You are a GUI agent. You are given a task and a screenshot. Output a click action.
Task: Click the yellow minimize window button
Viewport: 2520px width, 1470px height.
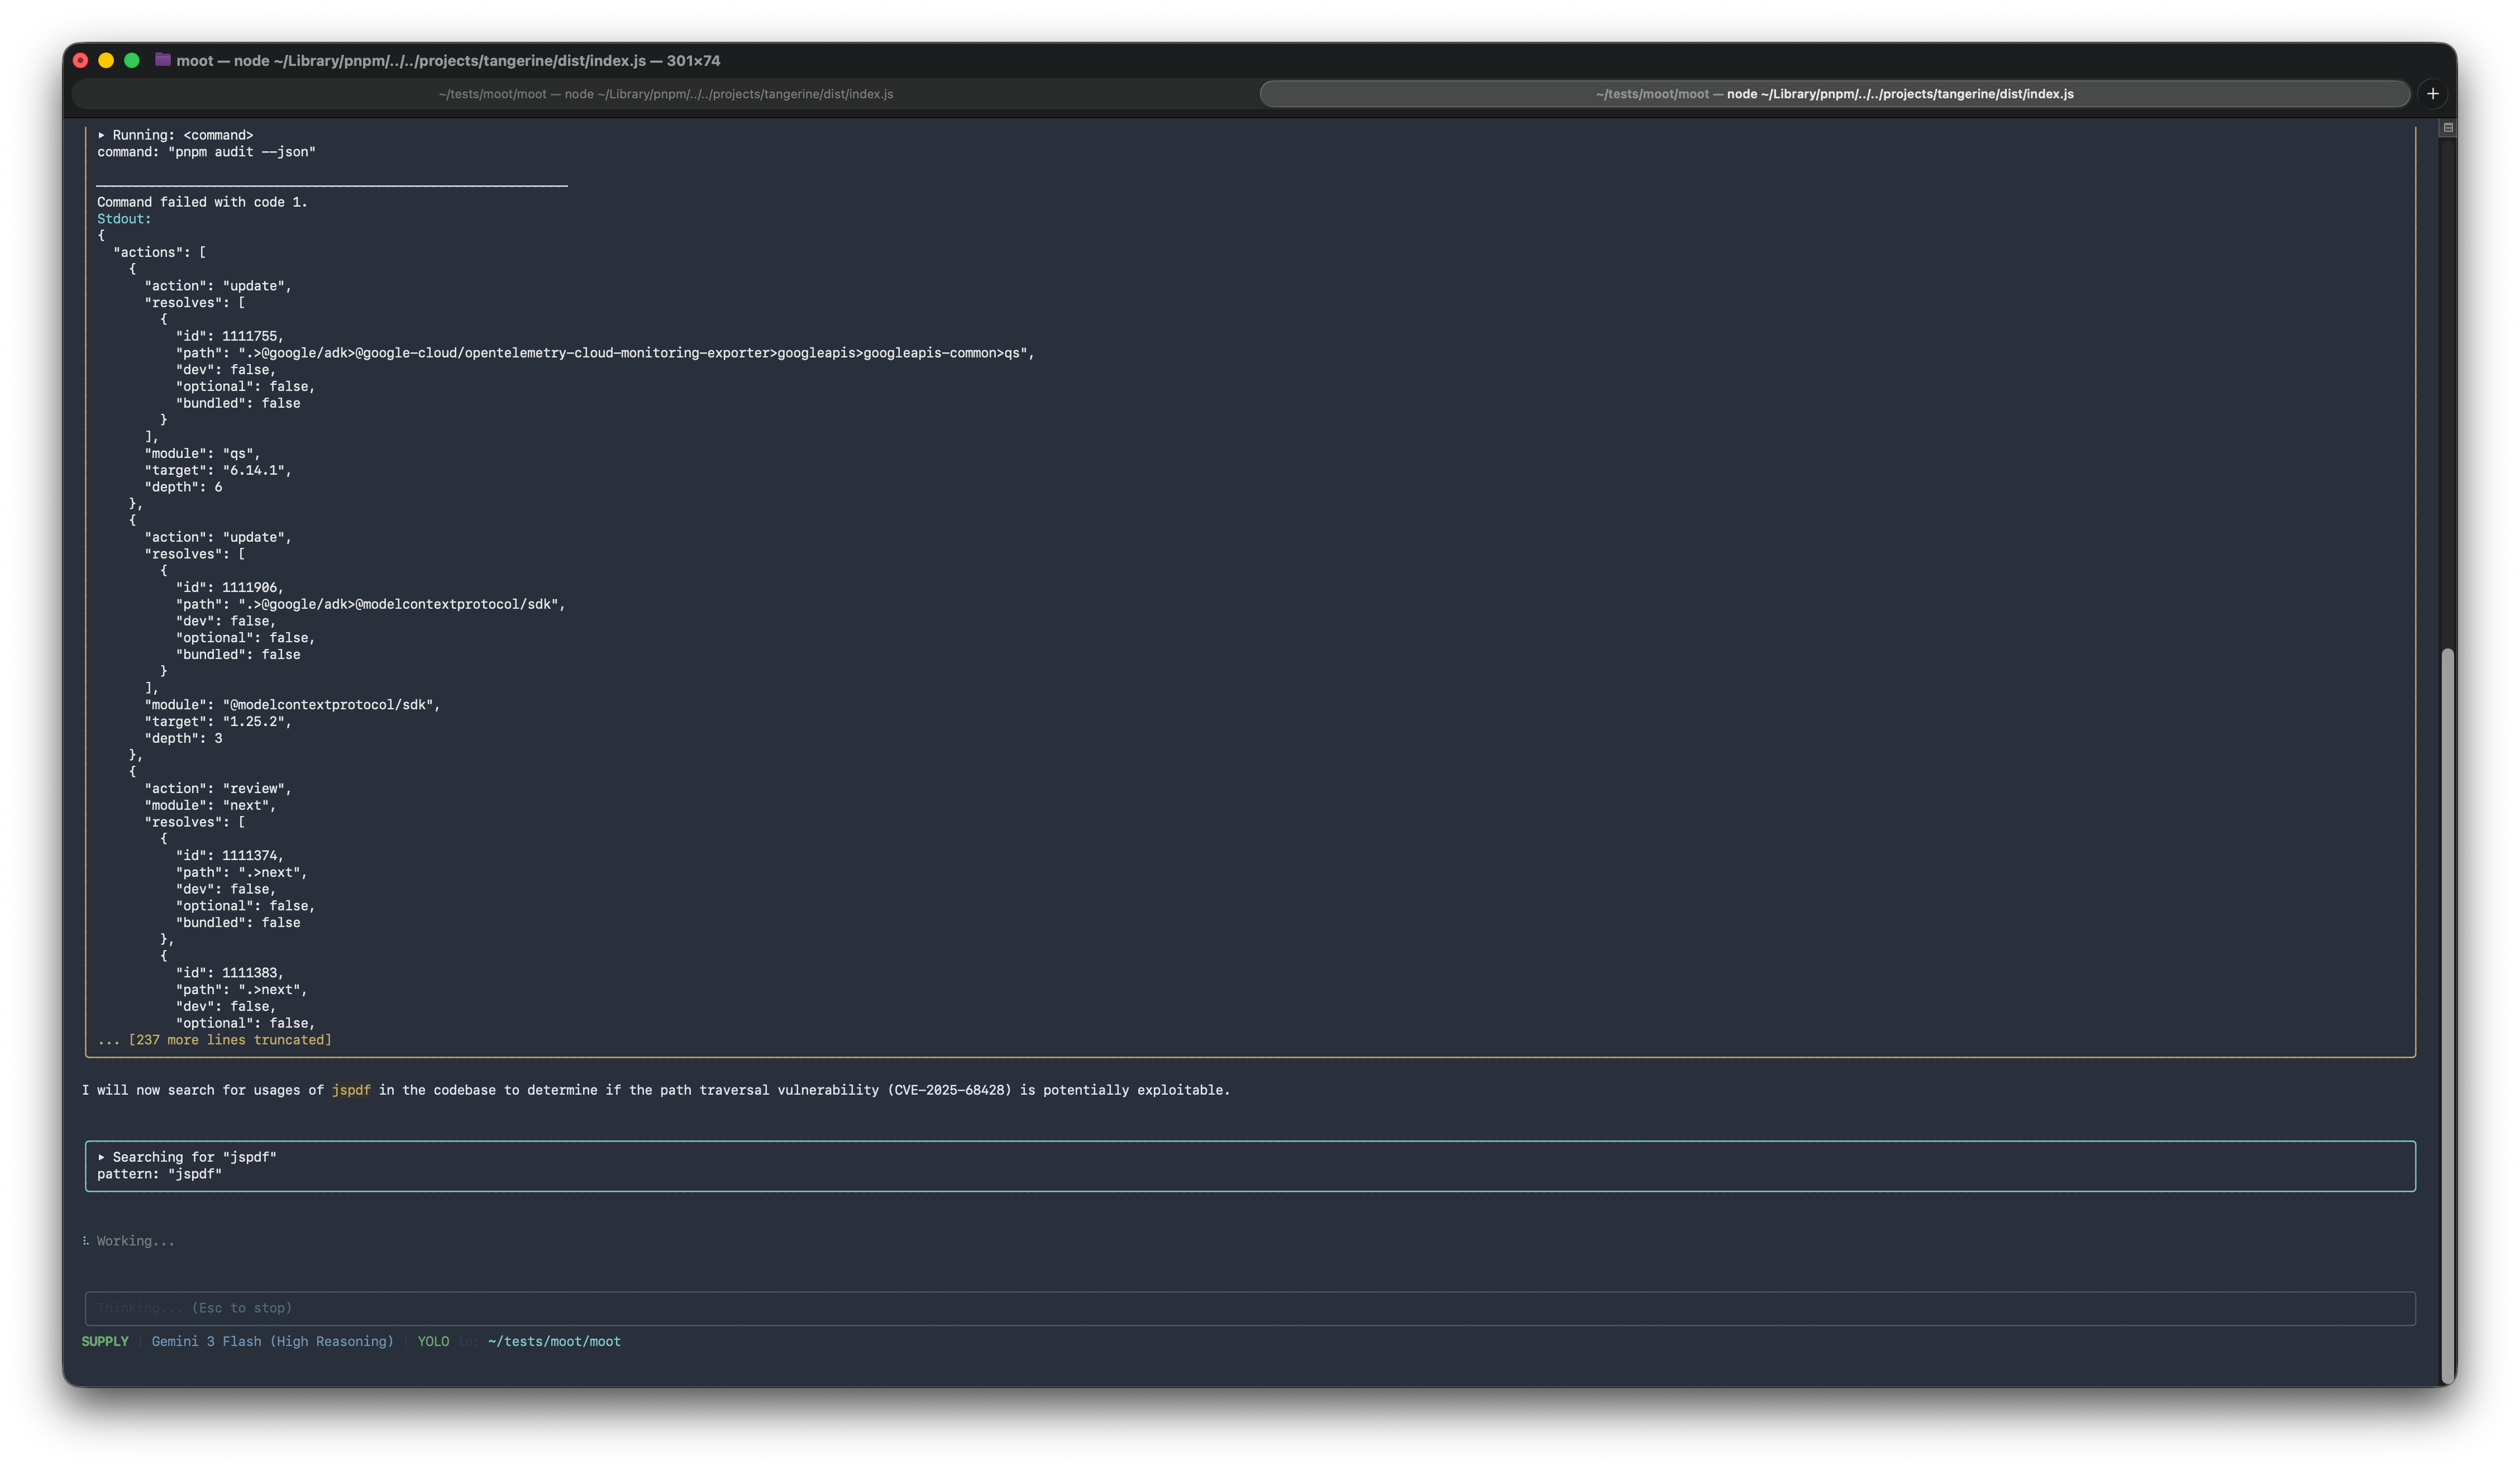pos(106,60)
